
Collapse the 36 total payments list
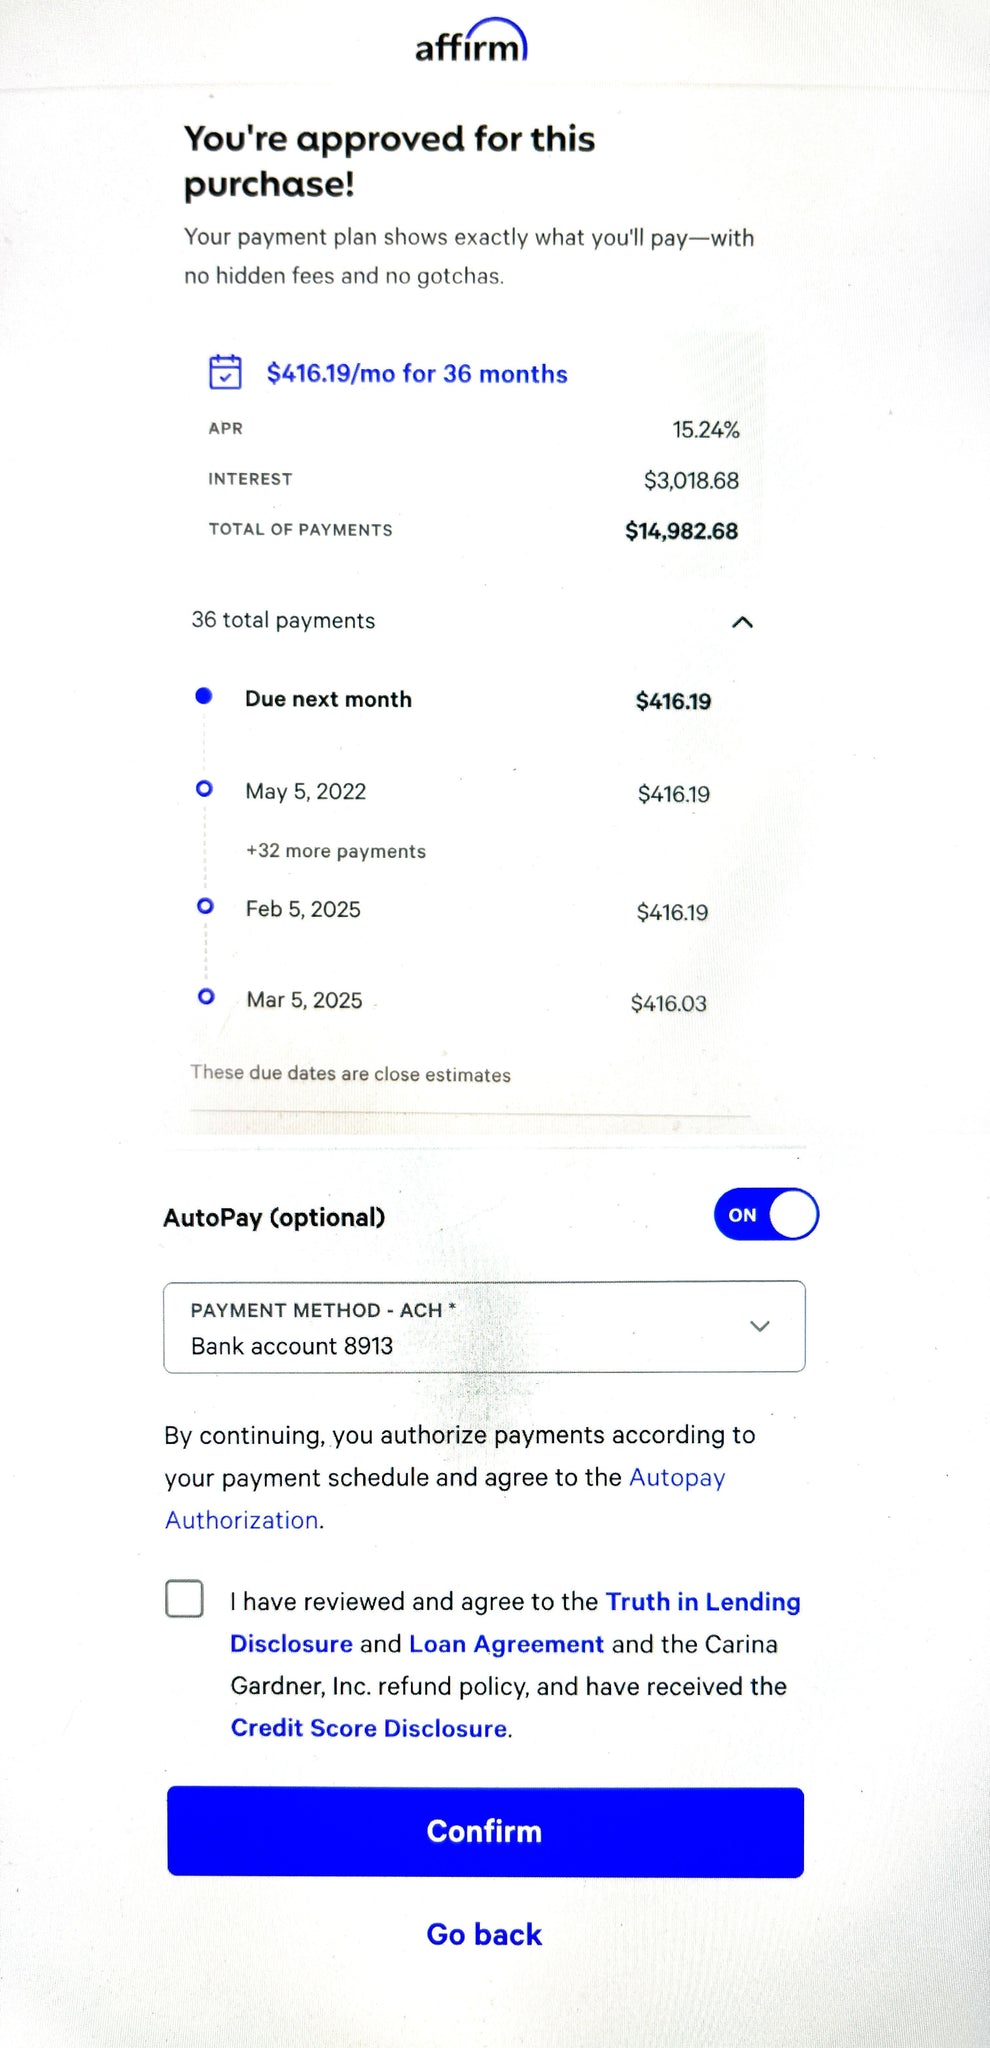tap(742, 622)
